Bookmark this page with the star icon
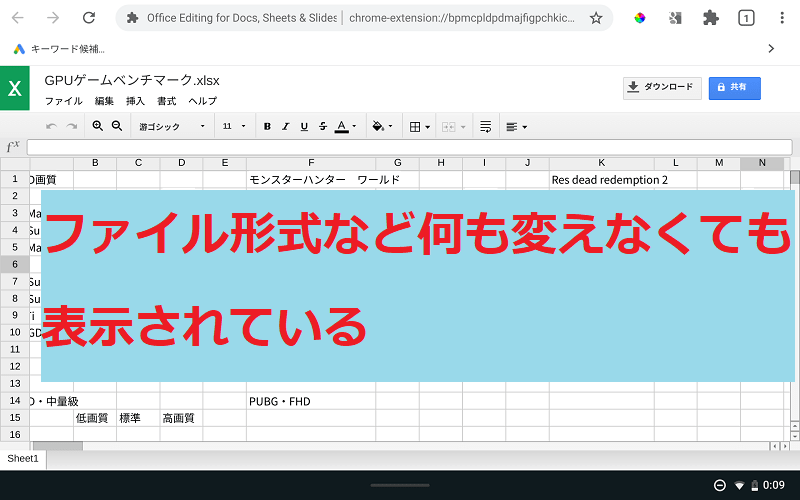Viewport: 800px width, 500px height. pyautogui.click(x=595, y=18)
